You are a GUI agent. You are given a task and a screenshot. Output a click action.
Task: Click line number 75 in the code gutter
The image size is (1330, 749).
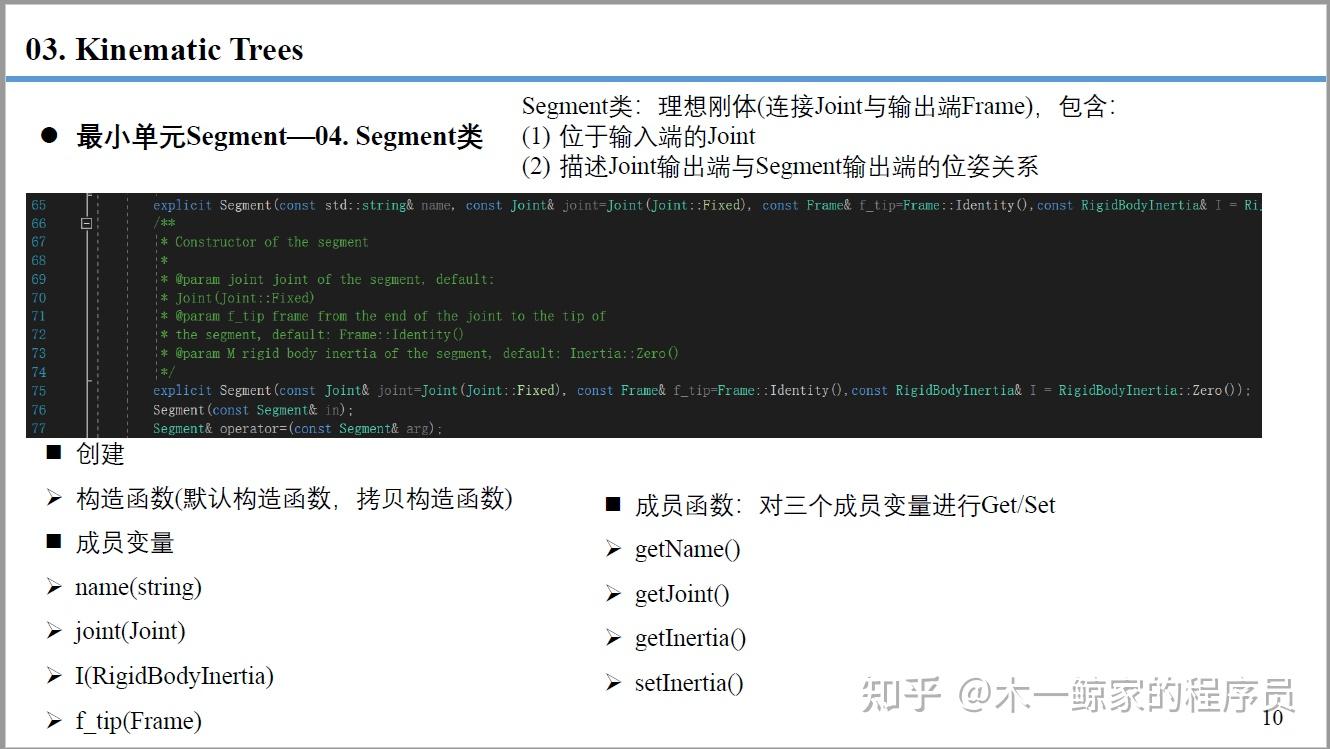click(38, 391)
